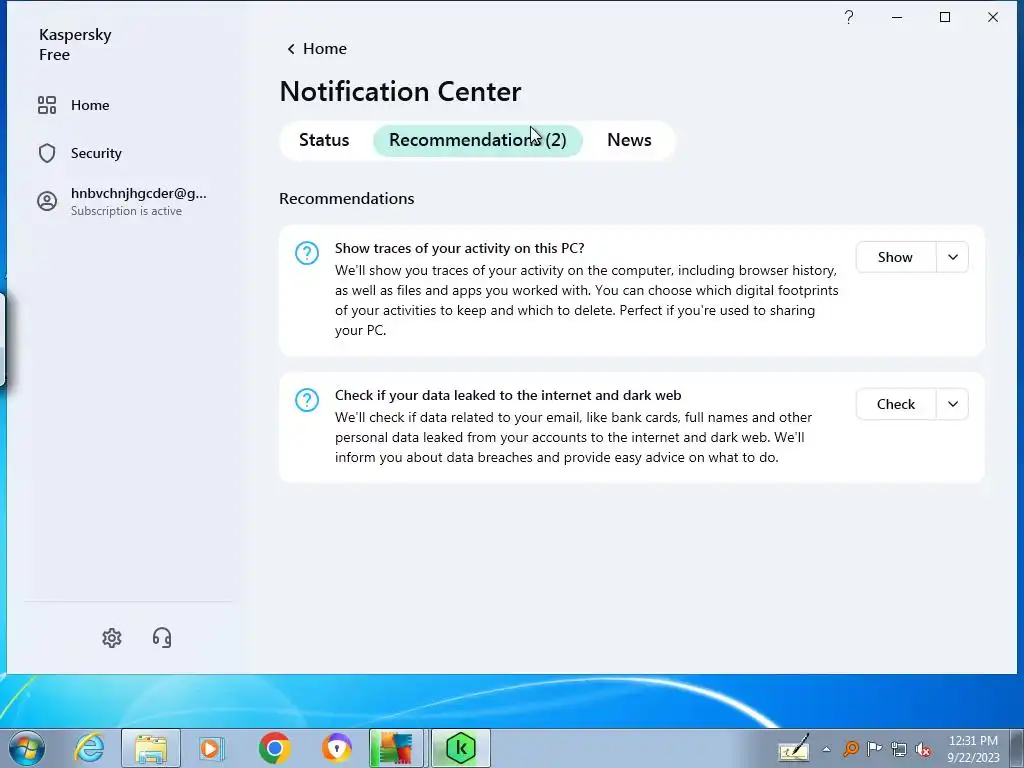Click the Home grid icon in sidebar
The image size is (1024, 768).
47,105
